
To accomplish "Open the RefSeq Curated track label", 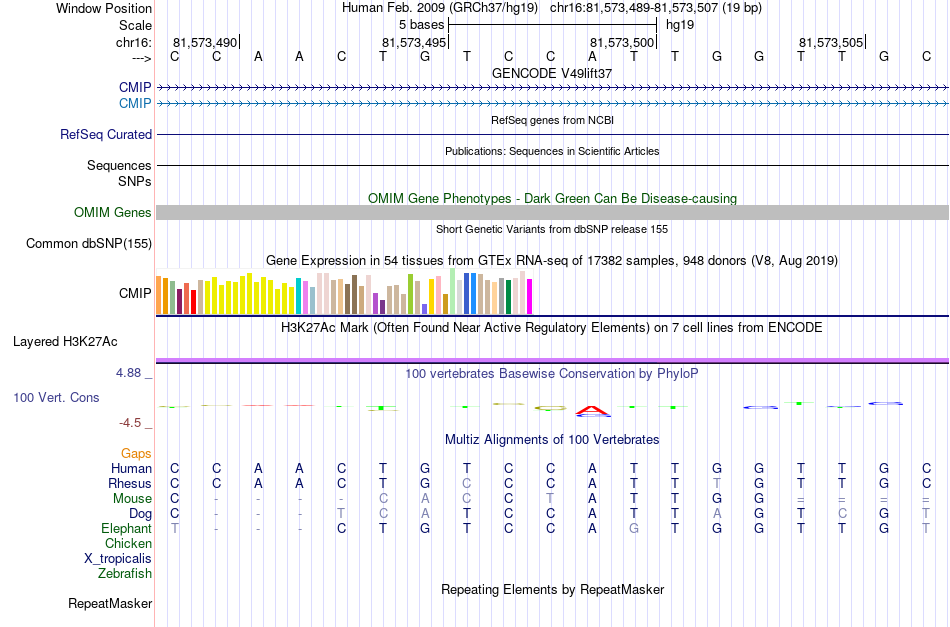I will [x=106, y=134].
